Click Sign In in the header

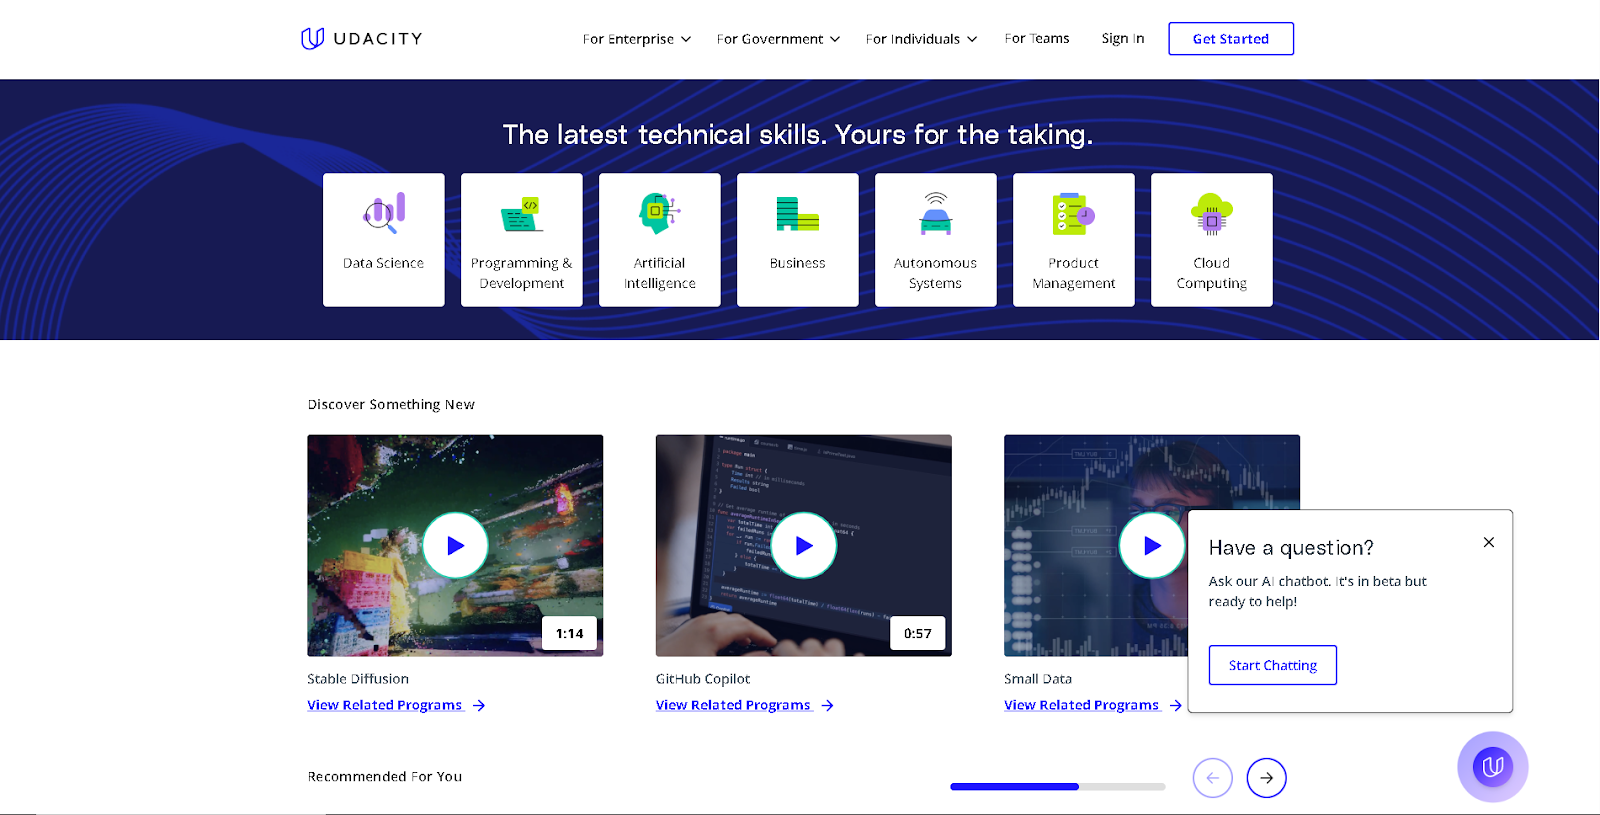tap(1123, 38)
